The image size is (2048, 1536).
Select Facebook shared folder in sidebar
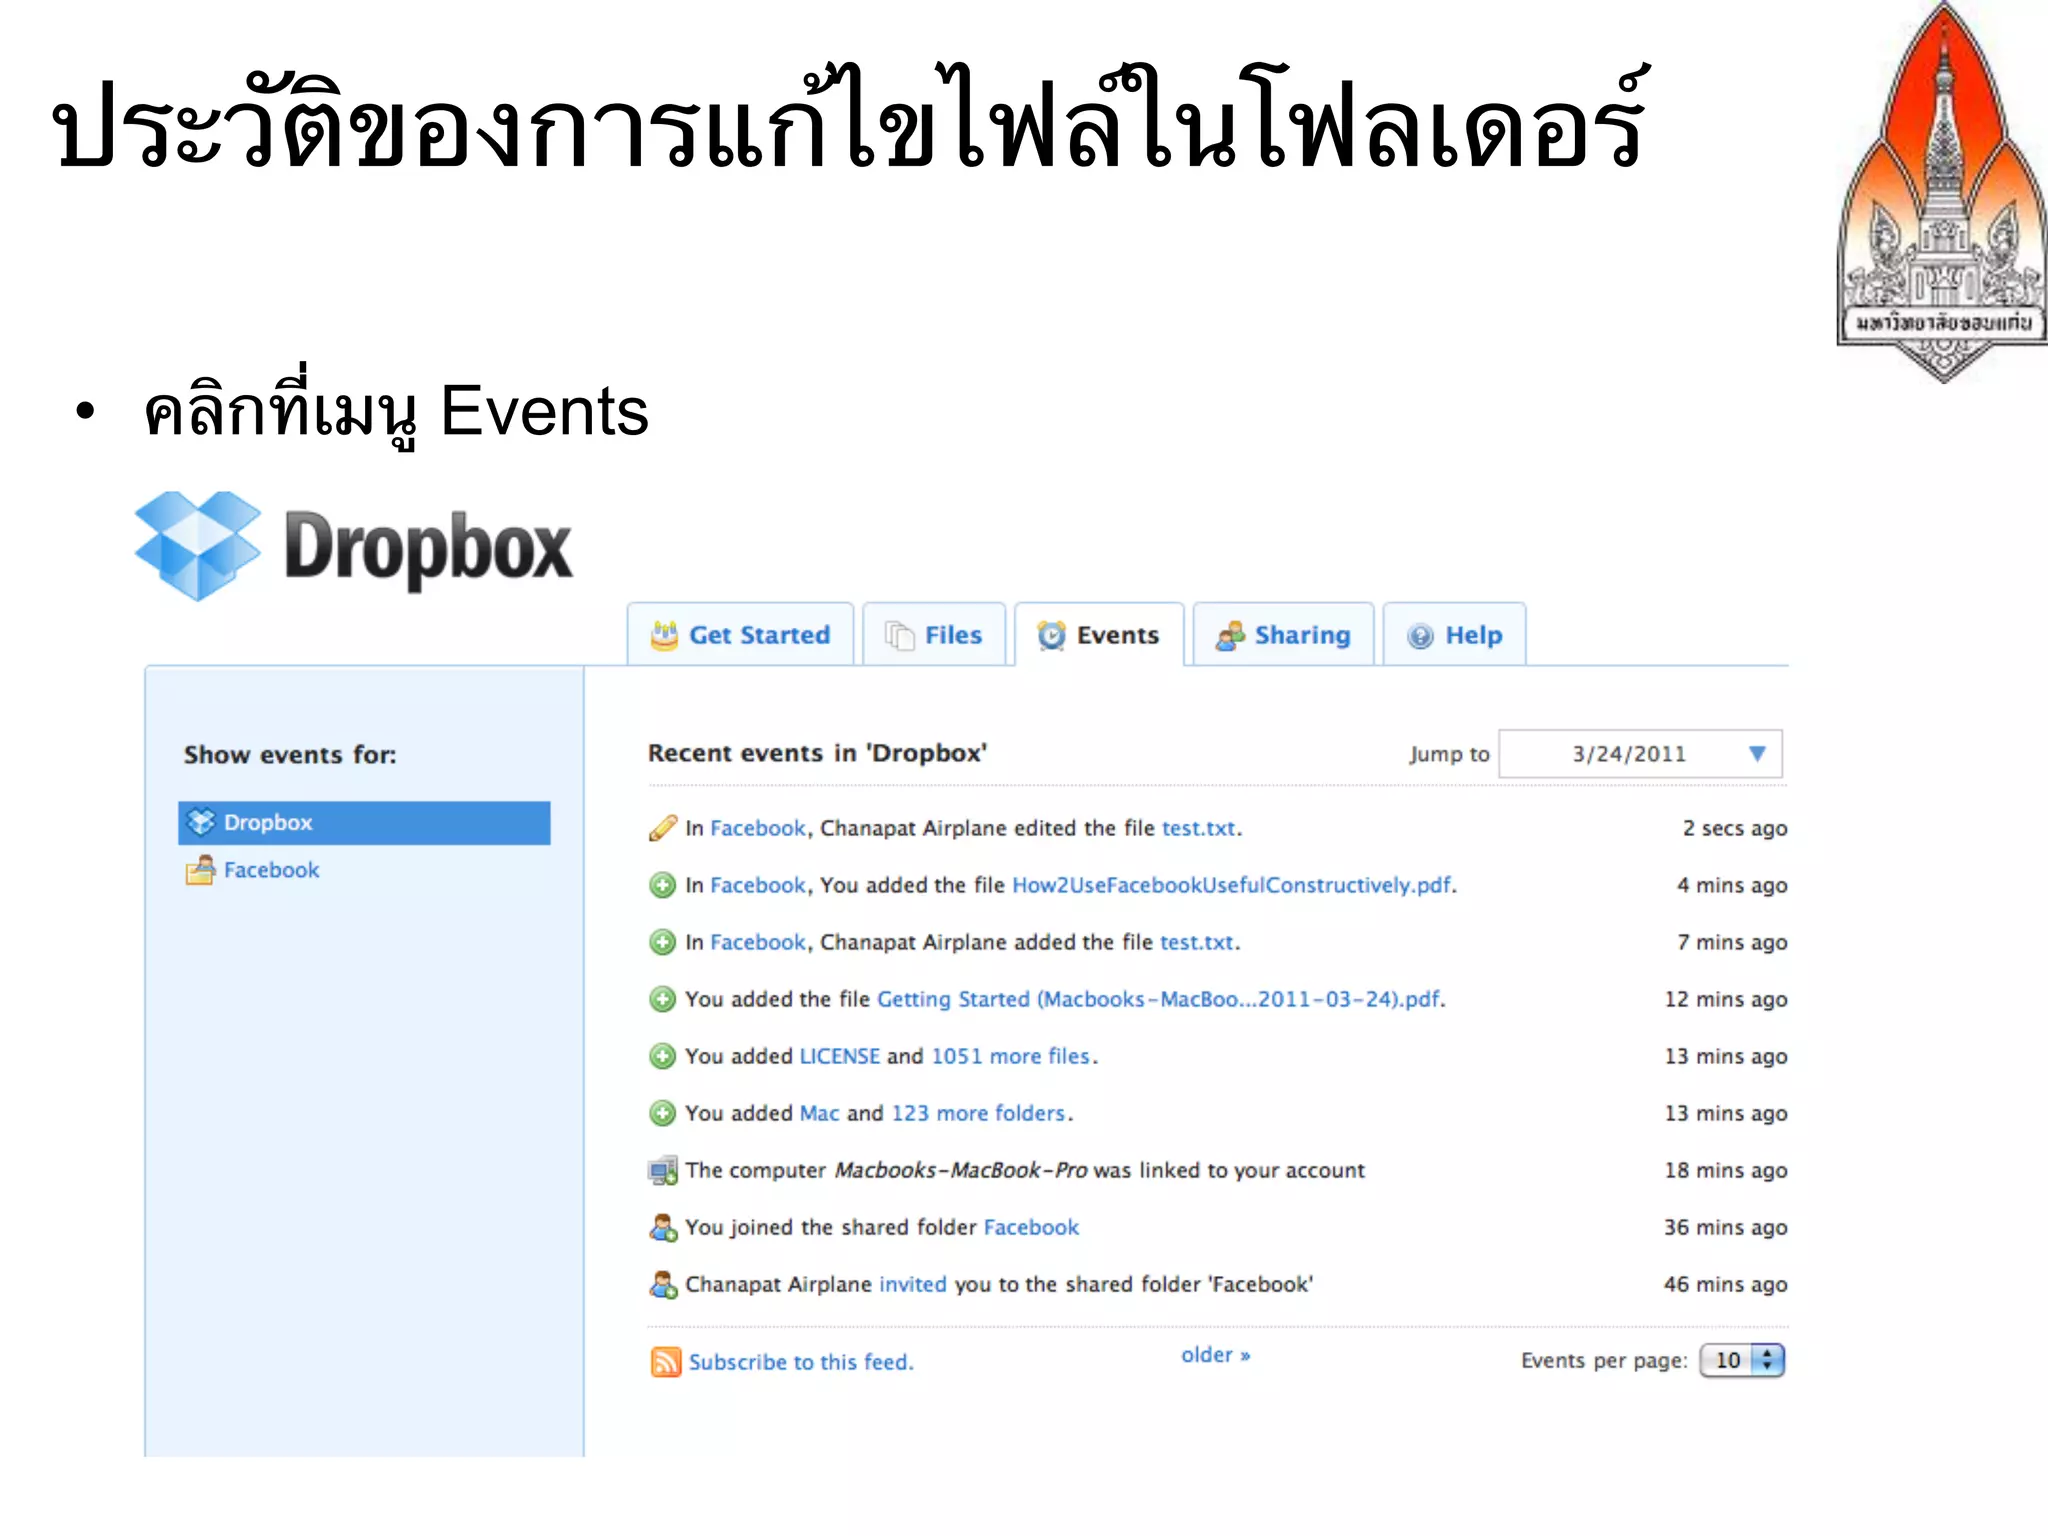(x=271, y=870)
